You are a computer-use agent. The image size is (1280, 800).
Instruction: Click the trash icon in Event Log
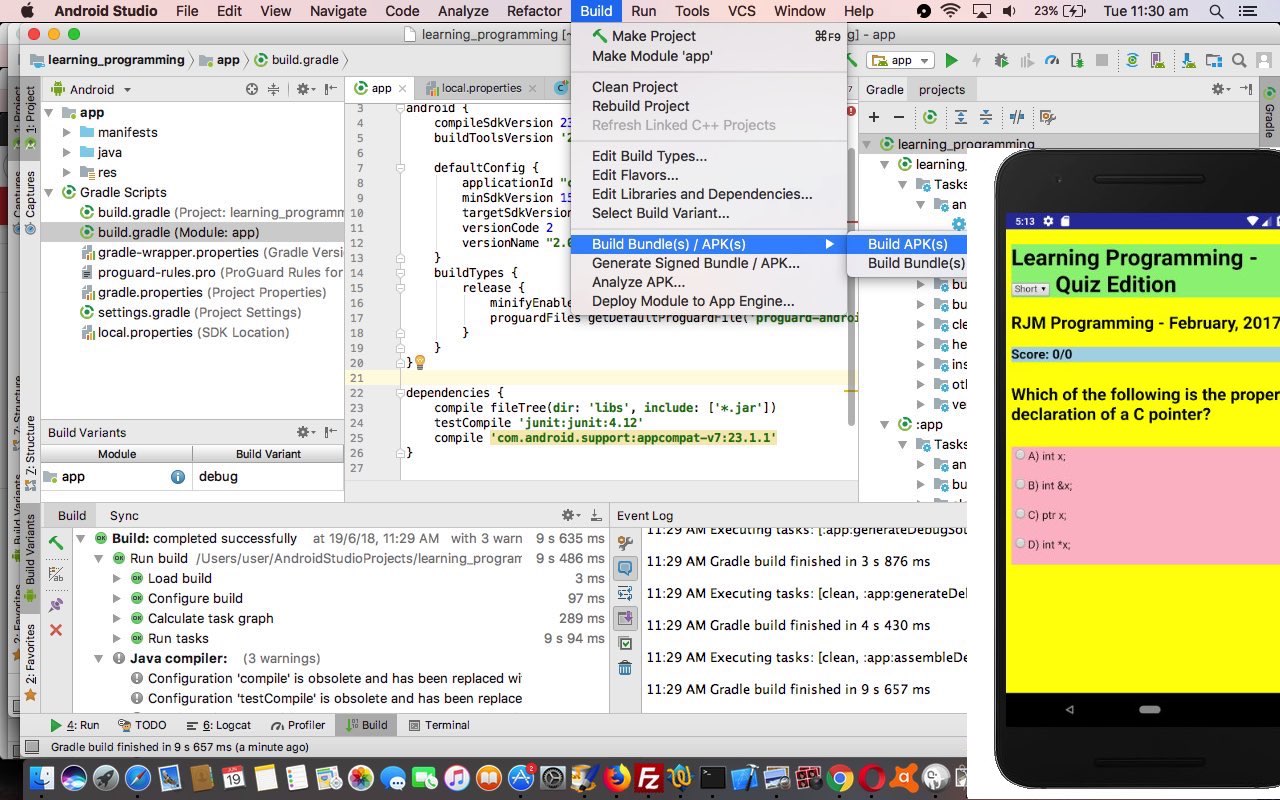(626, 668)
